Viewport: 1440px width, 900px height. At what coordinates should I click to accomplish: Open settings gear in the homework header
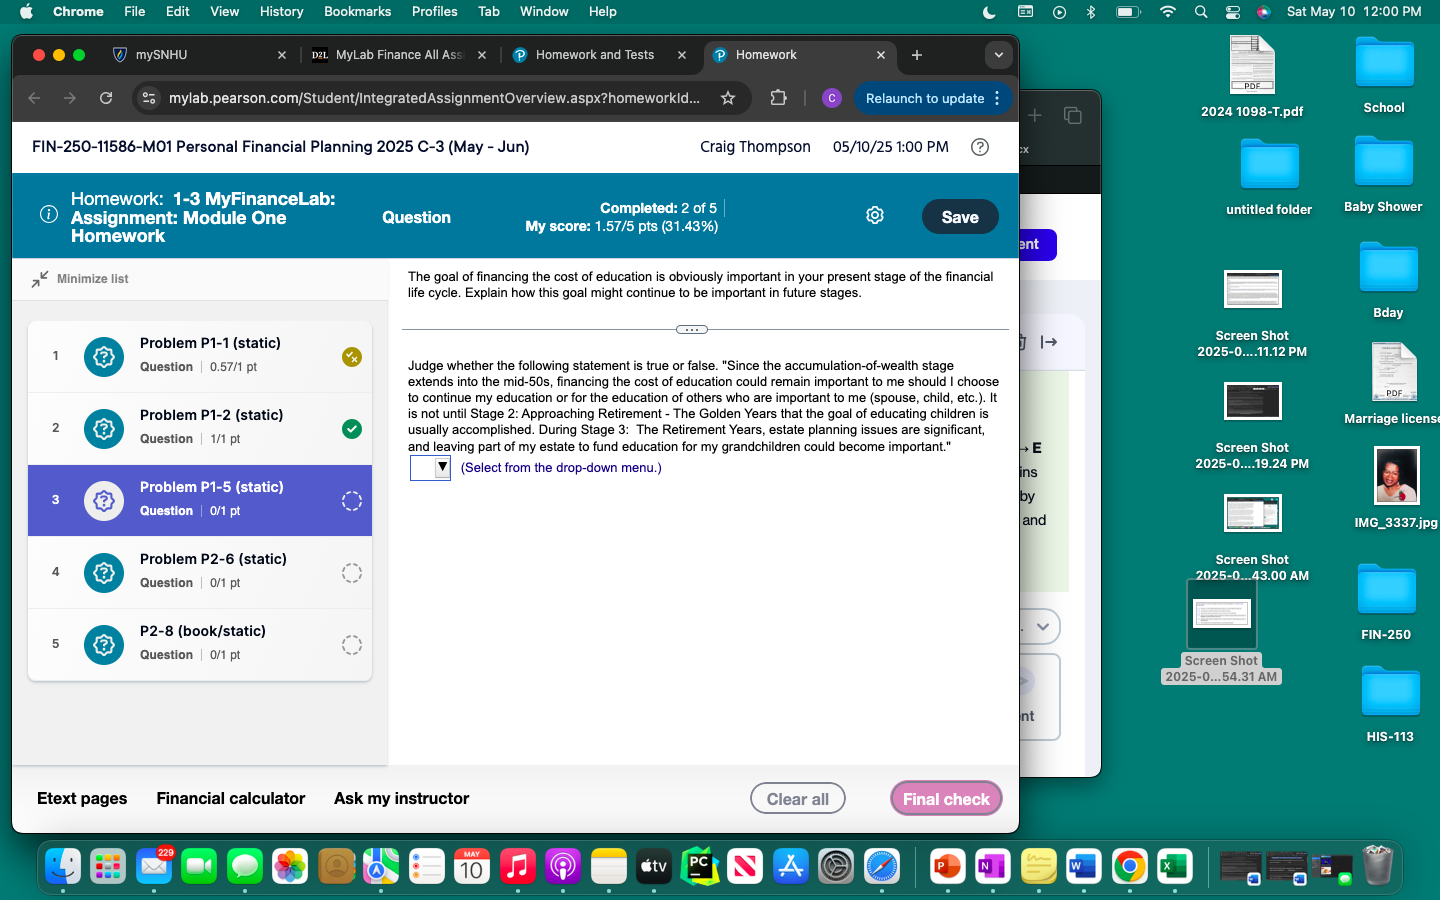(x=874, y=214)
